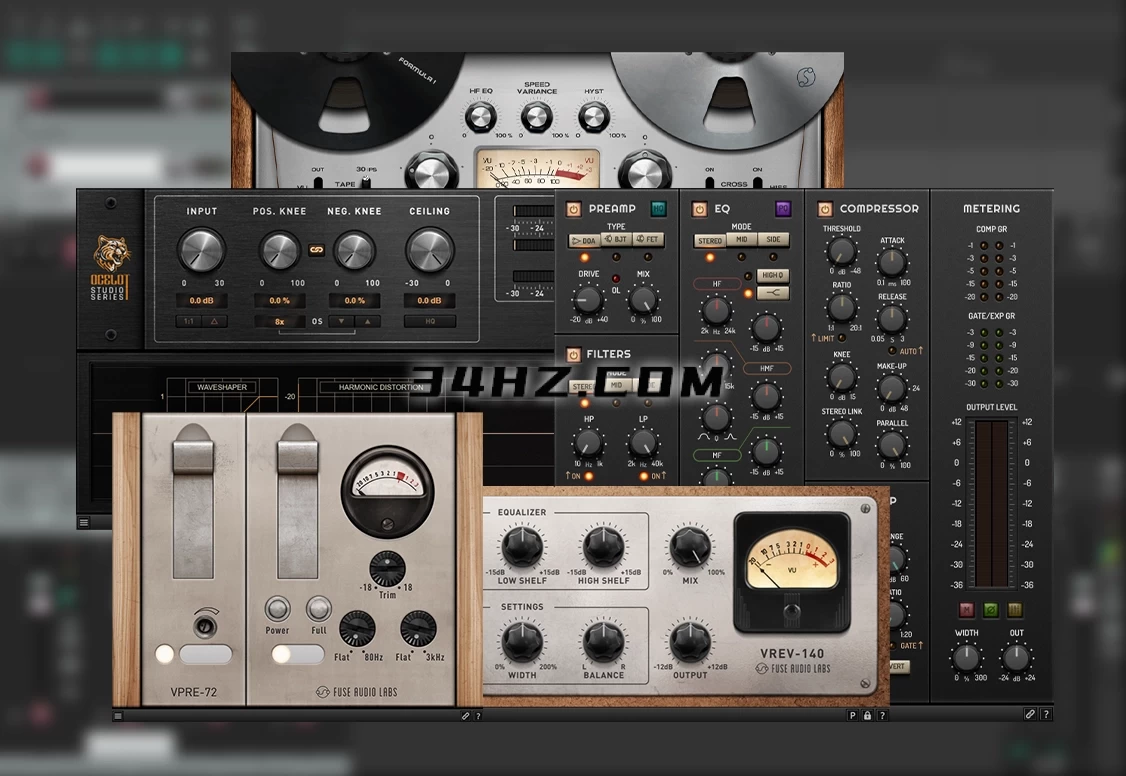Screen dimensions: 1126x776
Task: Click the compressor Threshold knob
Action: coord(841,251)
